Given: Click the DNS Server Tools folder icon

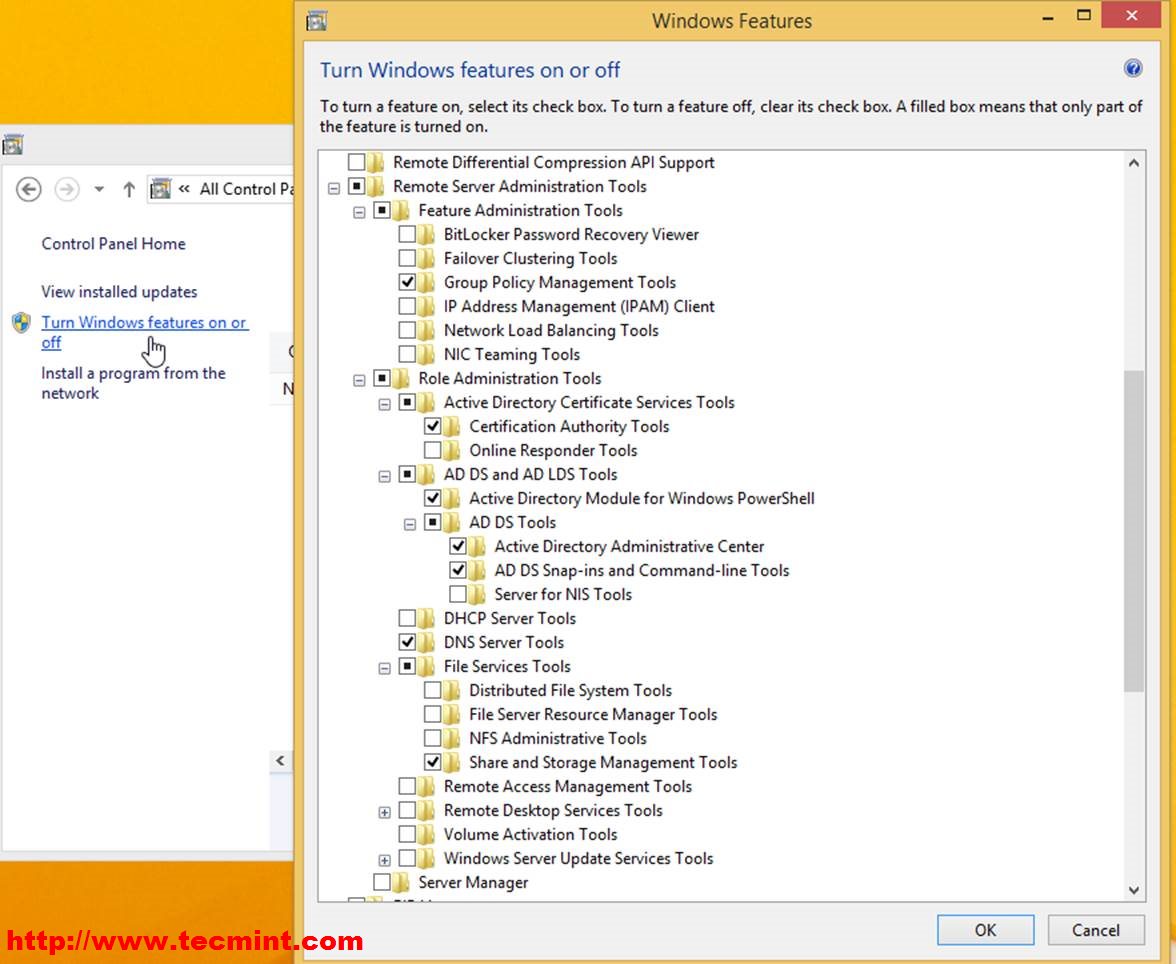Looking at the screenshot, I should click(427, 642).
